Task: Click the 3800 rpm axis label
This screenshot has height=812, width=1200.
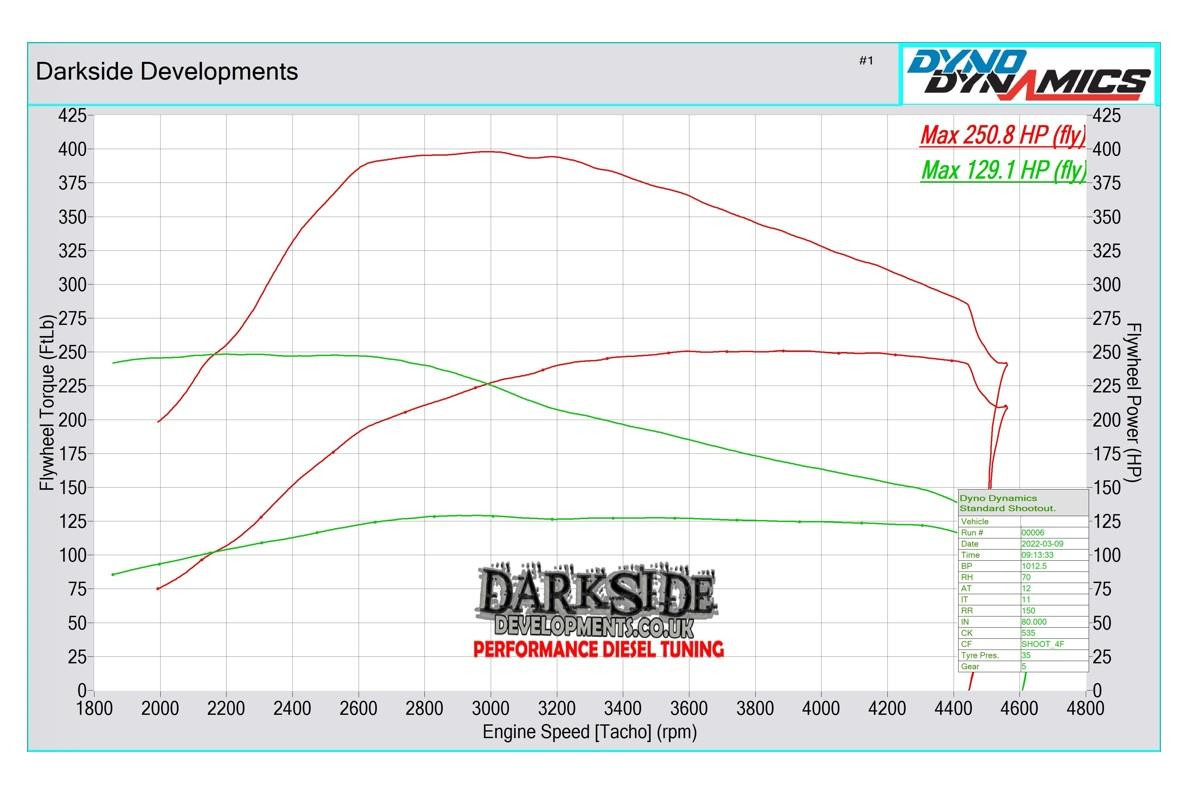Action: [x=755, y=708]
